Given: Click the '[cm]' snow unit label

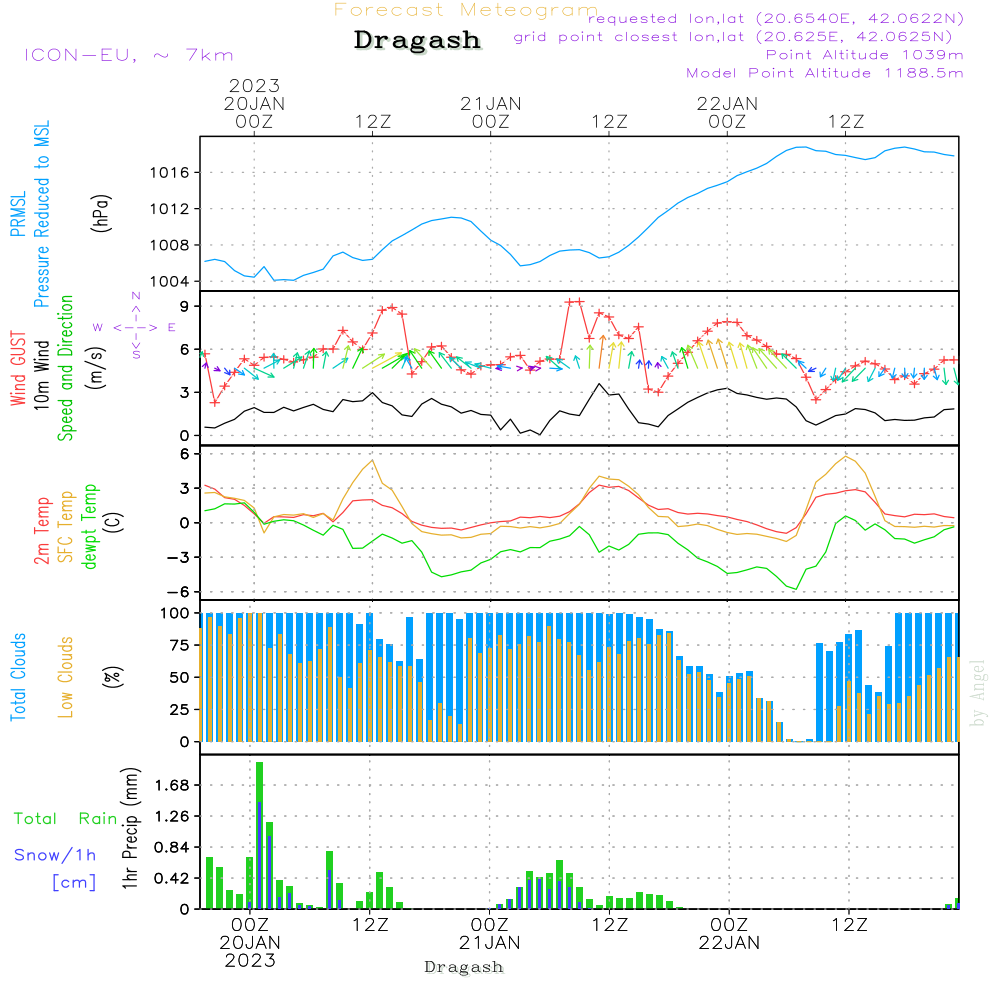Looking at the screenshot, I should point(74,883).
